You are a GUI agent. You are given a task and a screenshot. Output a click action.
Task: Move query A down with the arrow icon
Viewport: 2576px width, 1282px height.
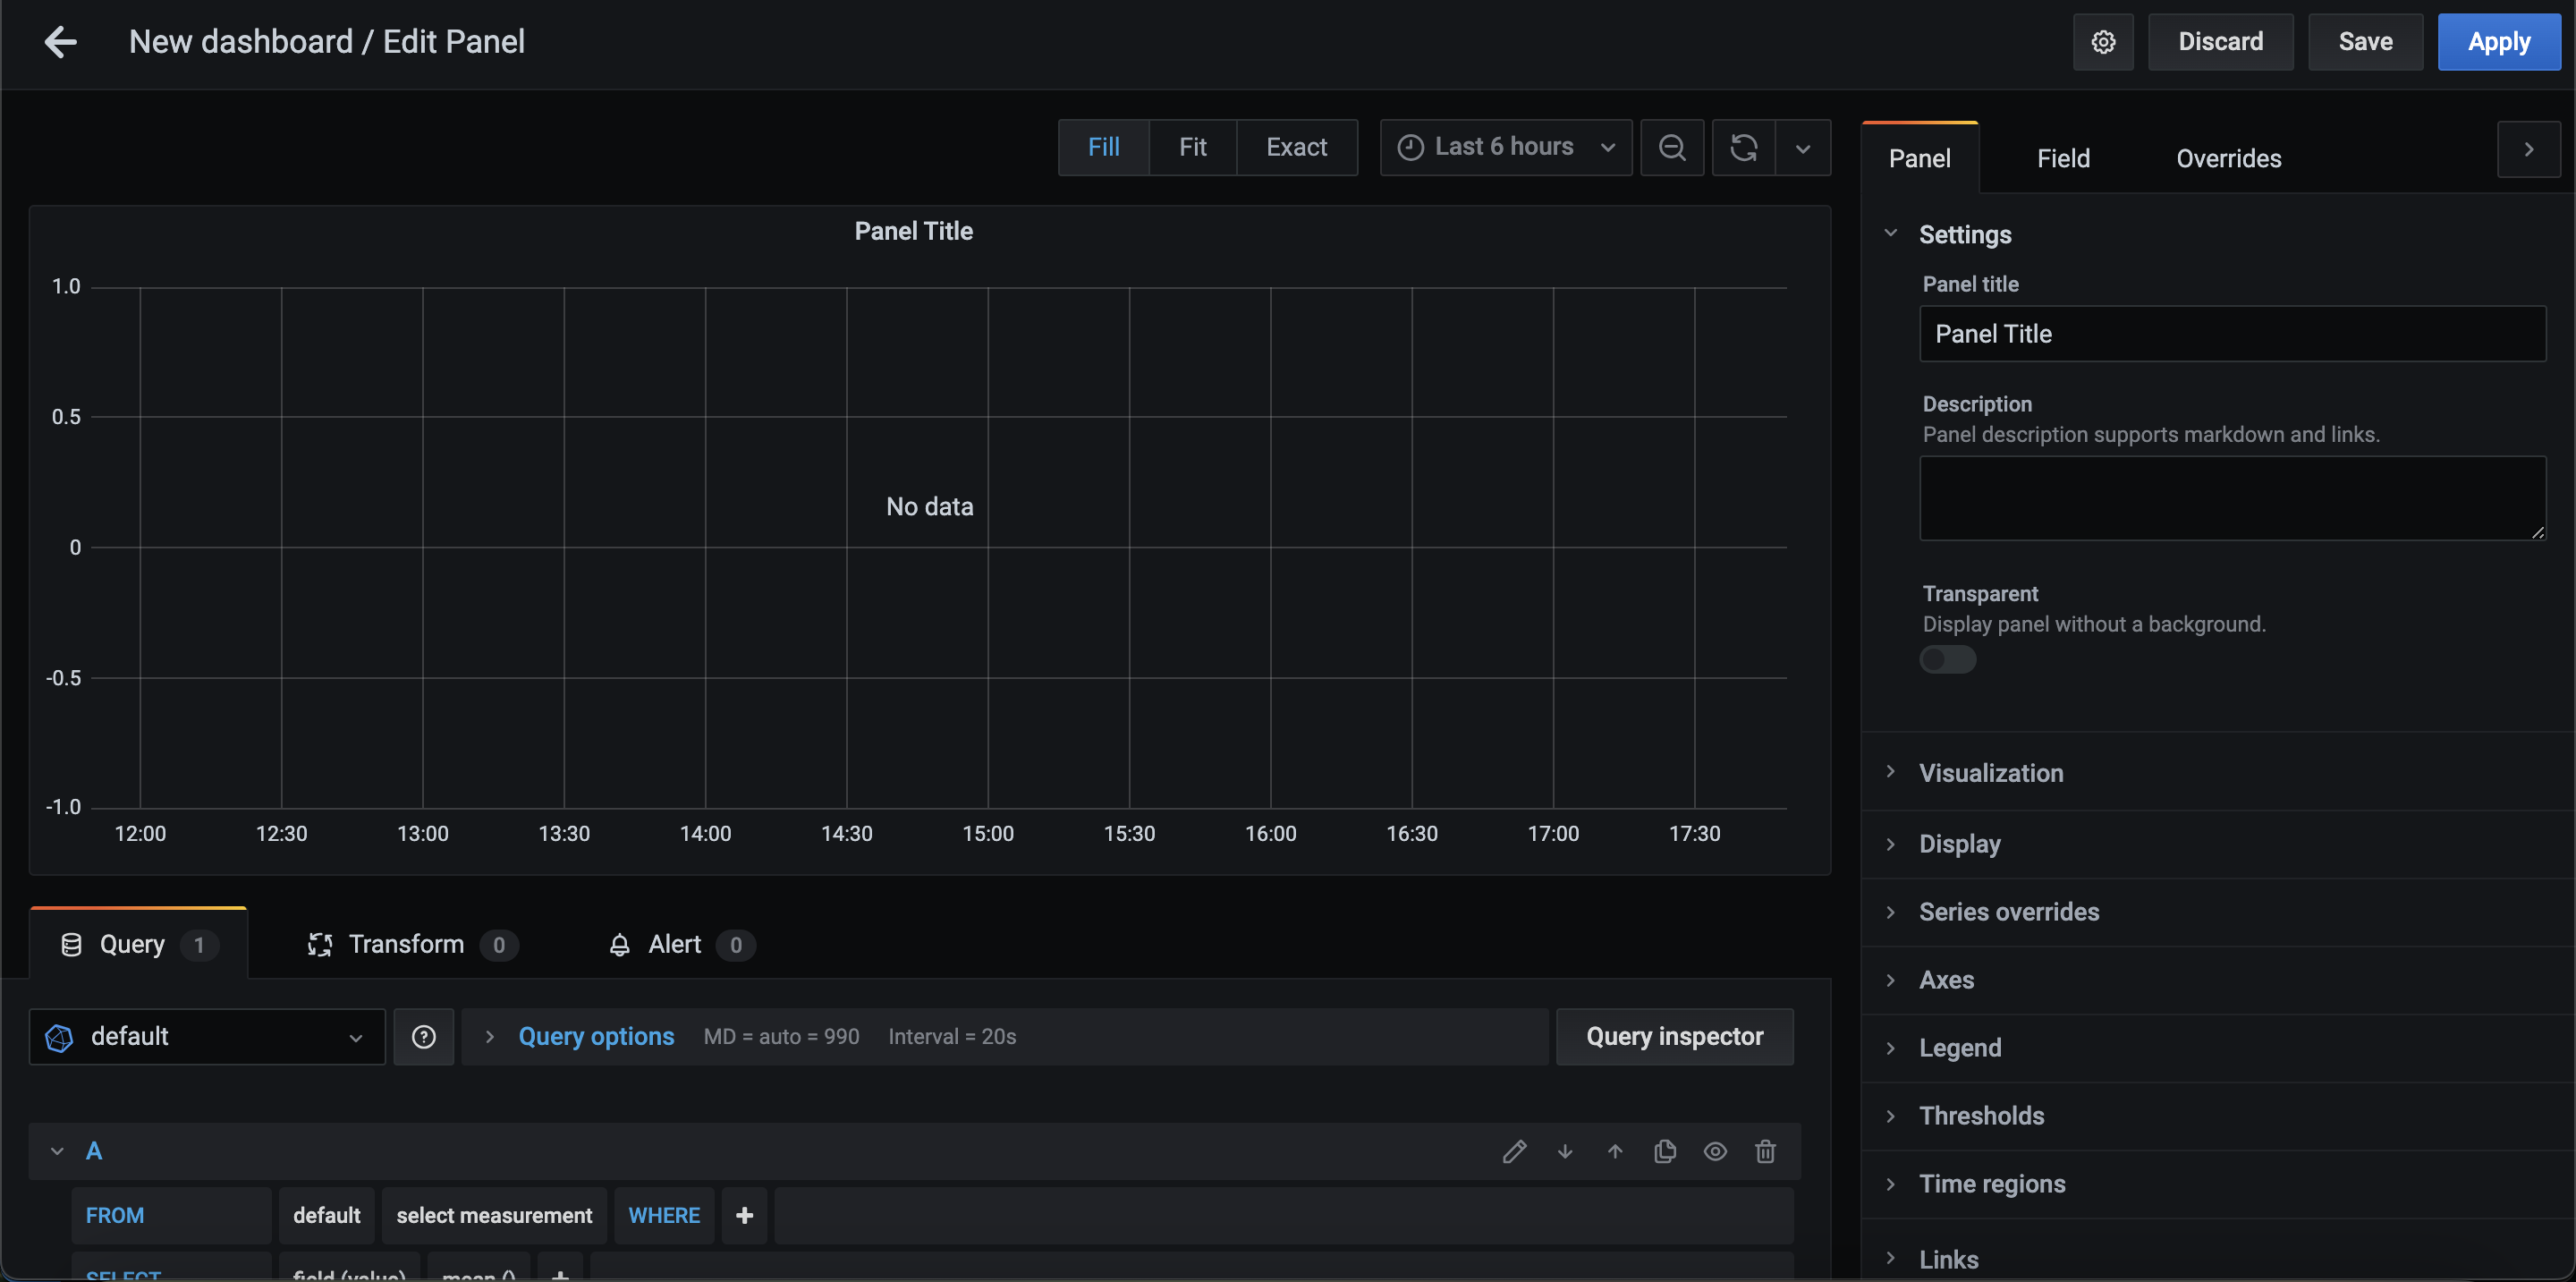1565,1151
